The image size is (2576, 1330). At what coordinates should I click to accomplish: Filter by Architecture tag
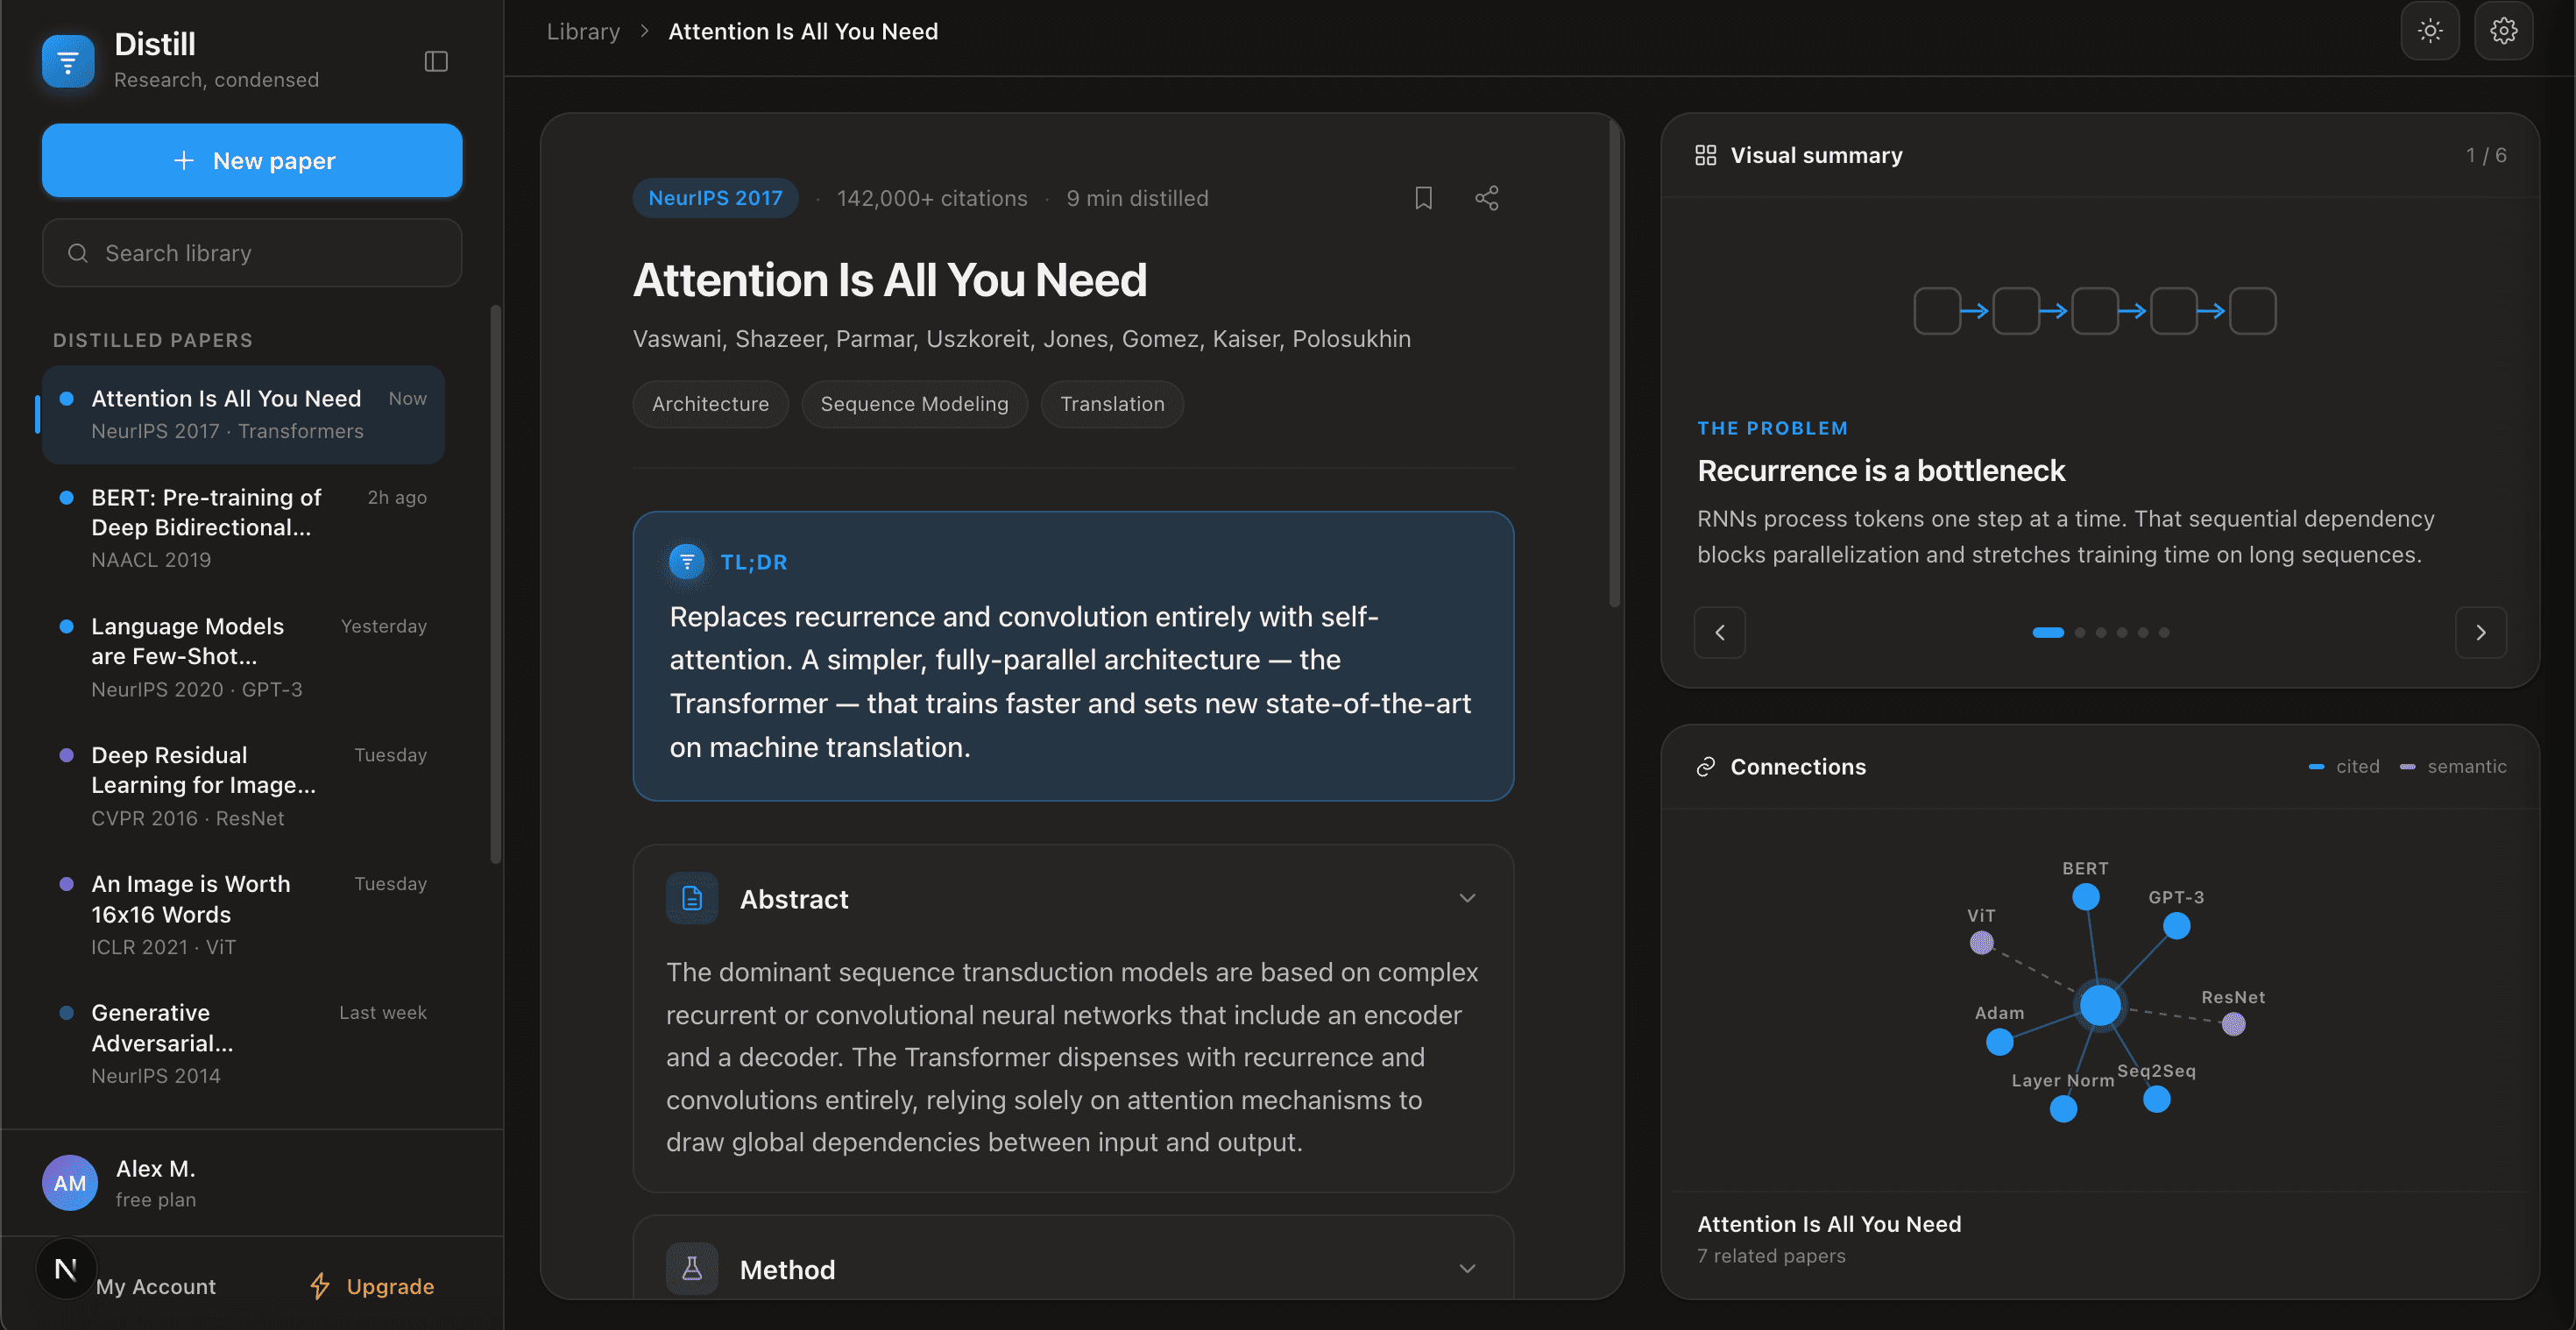coord(710,404)
